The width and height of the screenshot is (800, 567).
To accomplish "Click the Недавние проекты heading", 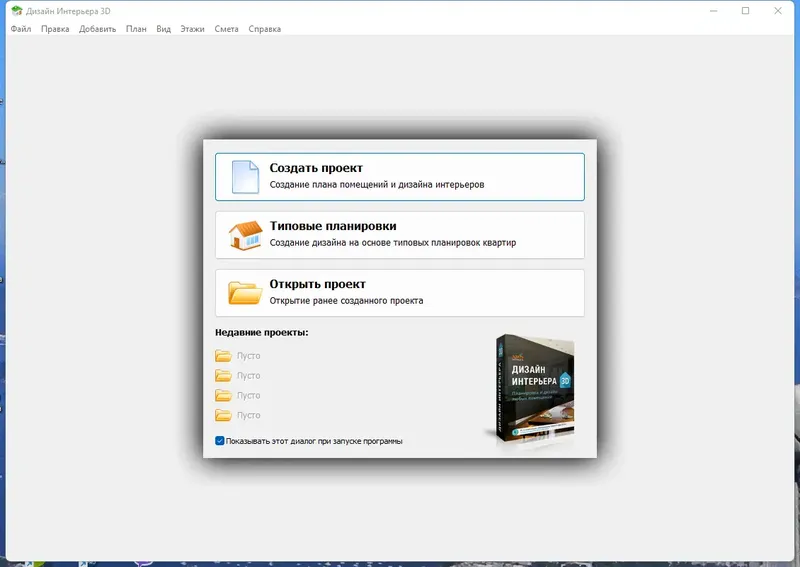I will tap(262, 333).
